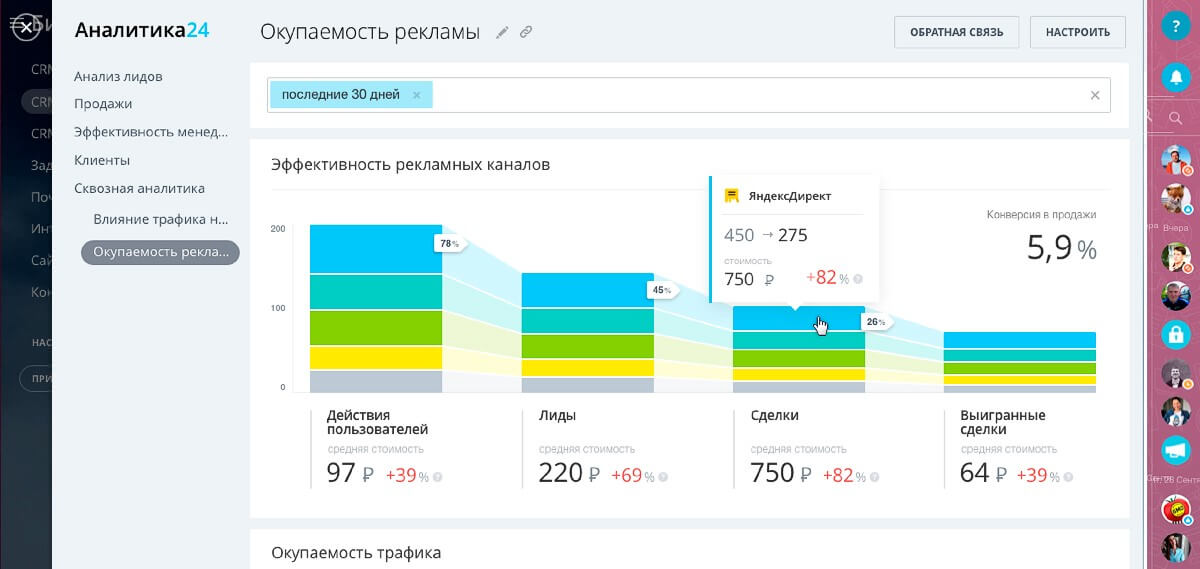Open the megaphone icon in right sidebar
The image size is (1200, 569).
pyautogui.click(x=1175, y=450)
